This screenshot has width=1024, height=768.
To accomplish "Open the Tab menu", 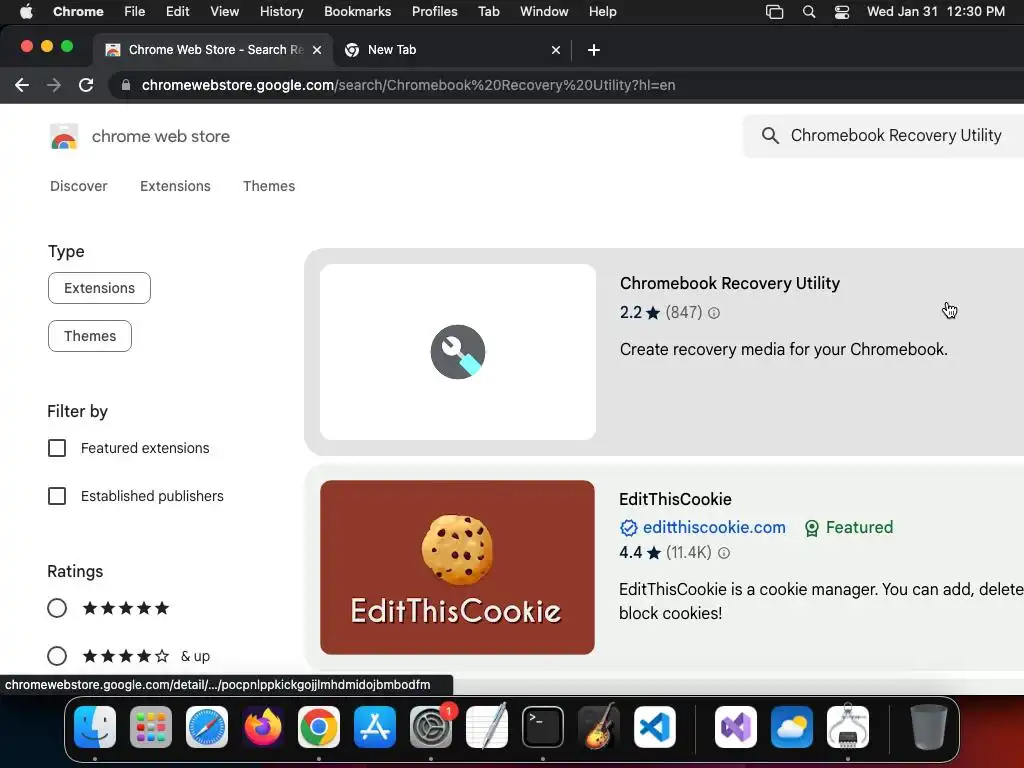I will 488,11.
